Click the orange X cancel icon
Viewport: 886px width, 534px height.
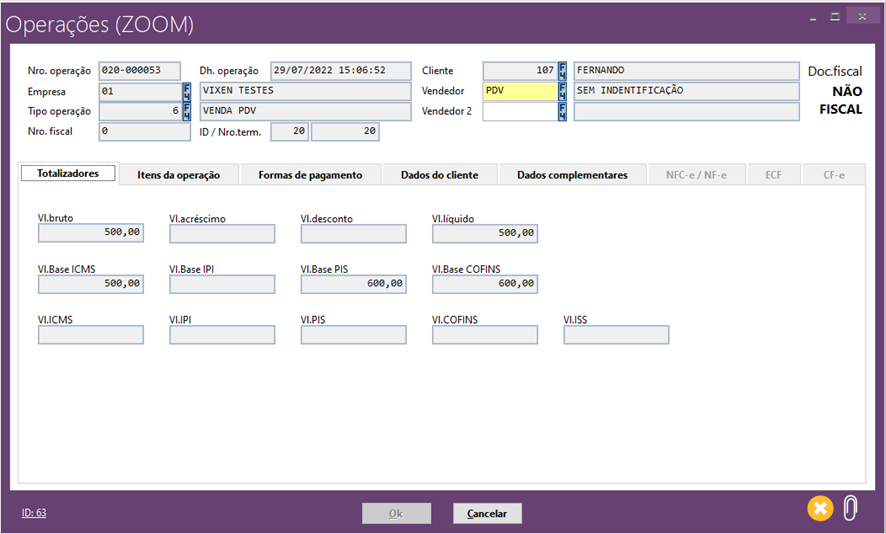coord(820,508)
